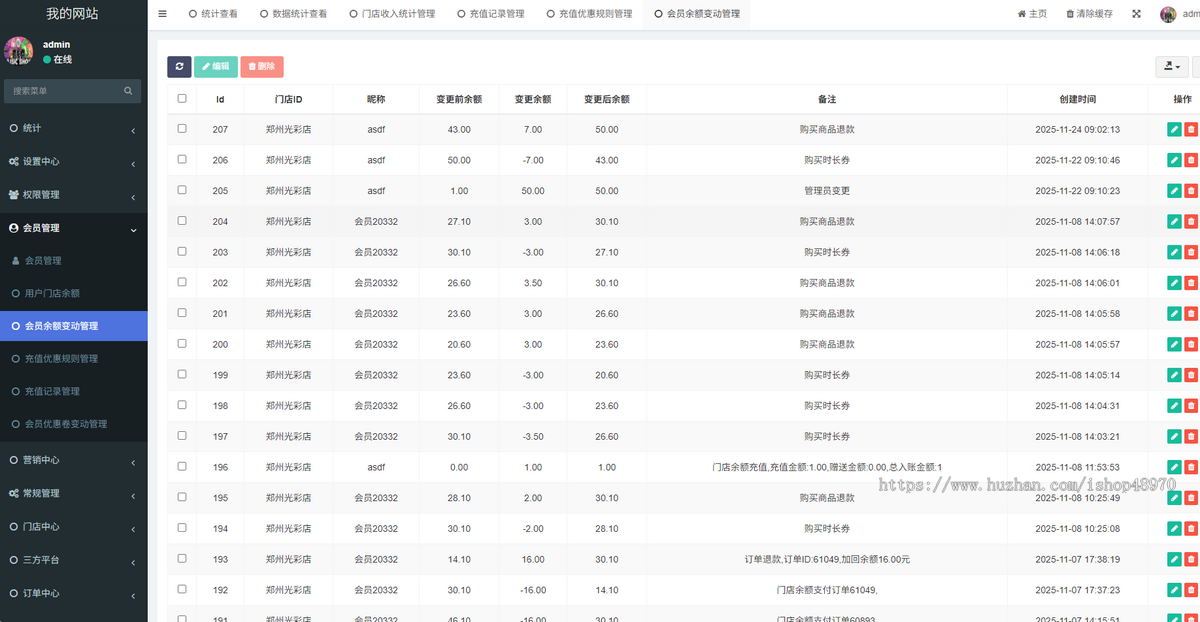Click the search magnifier icon in sidebar
Image resolution: width=1200 pixels, height=622 pixels.
point(129,90)
